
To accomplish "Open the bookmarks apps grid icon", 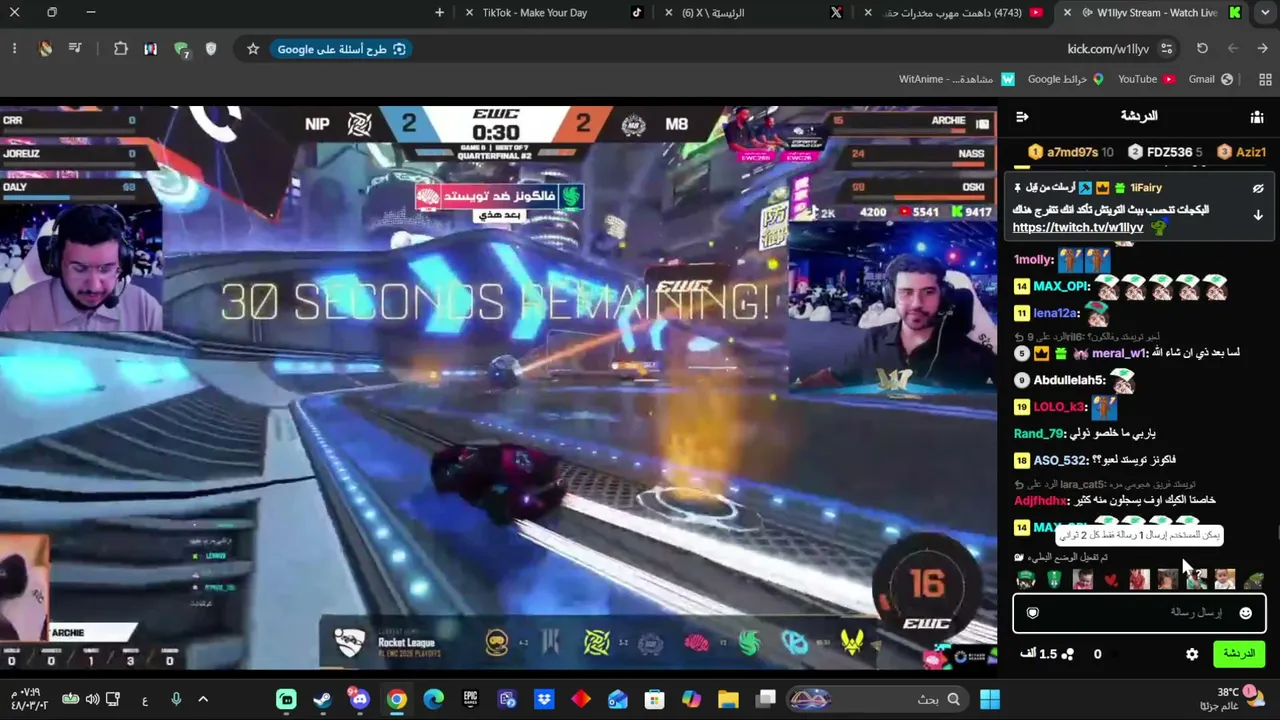I will coord(1265,79).
